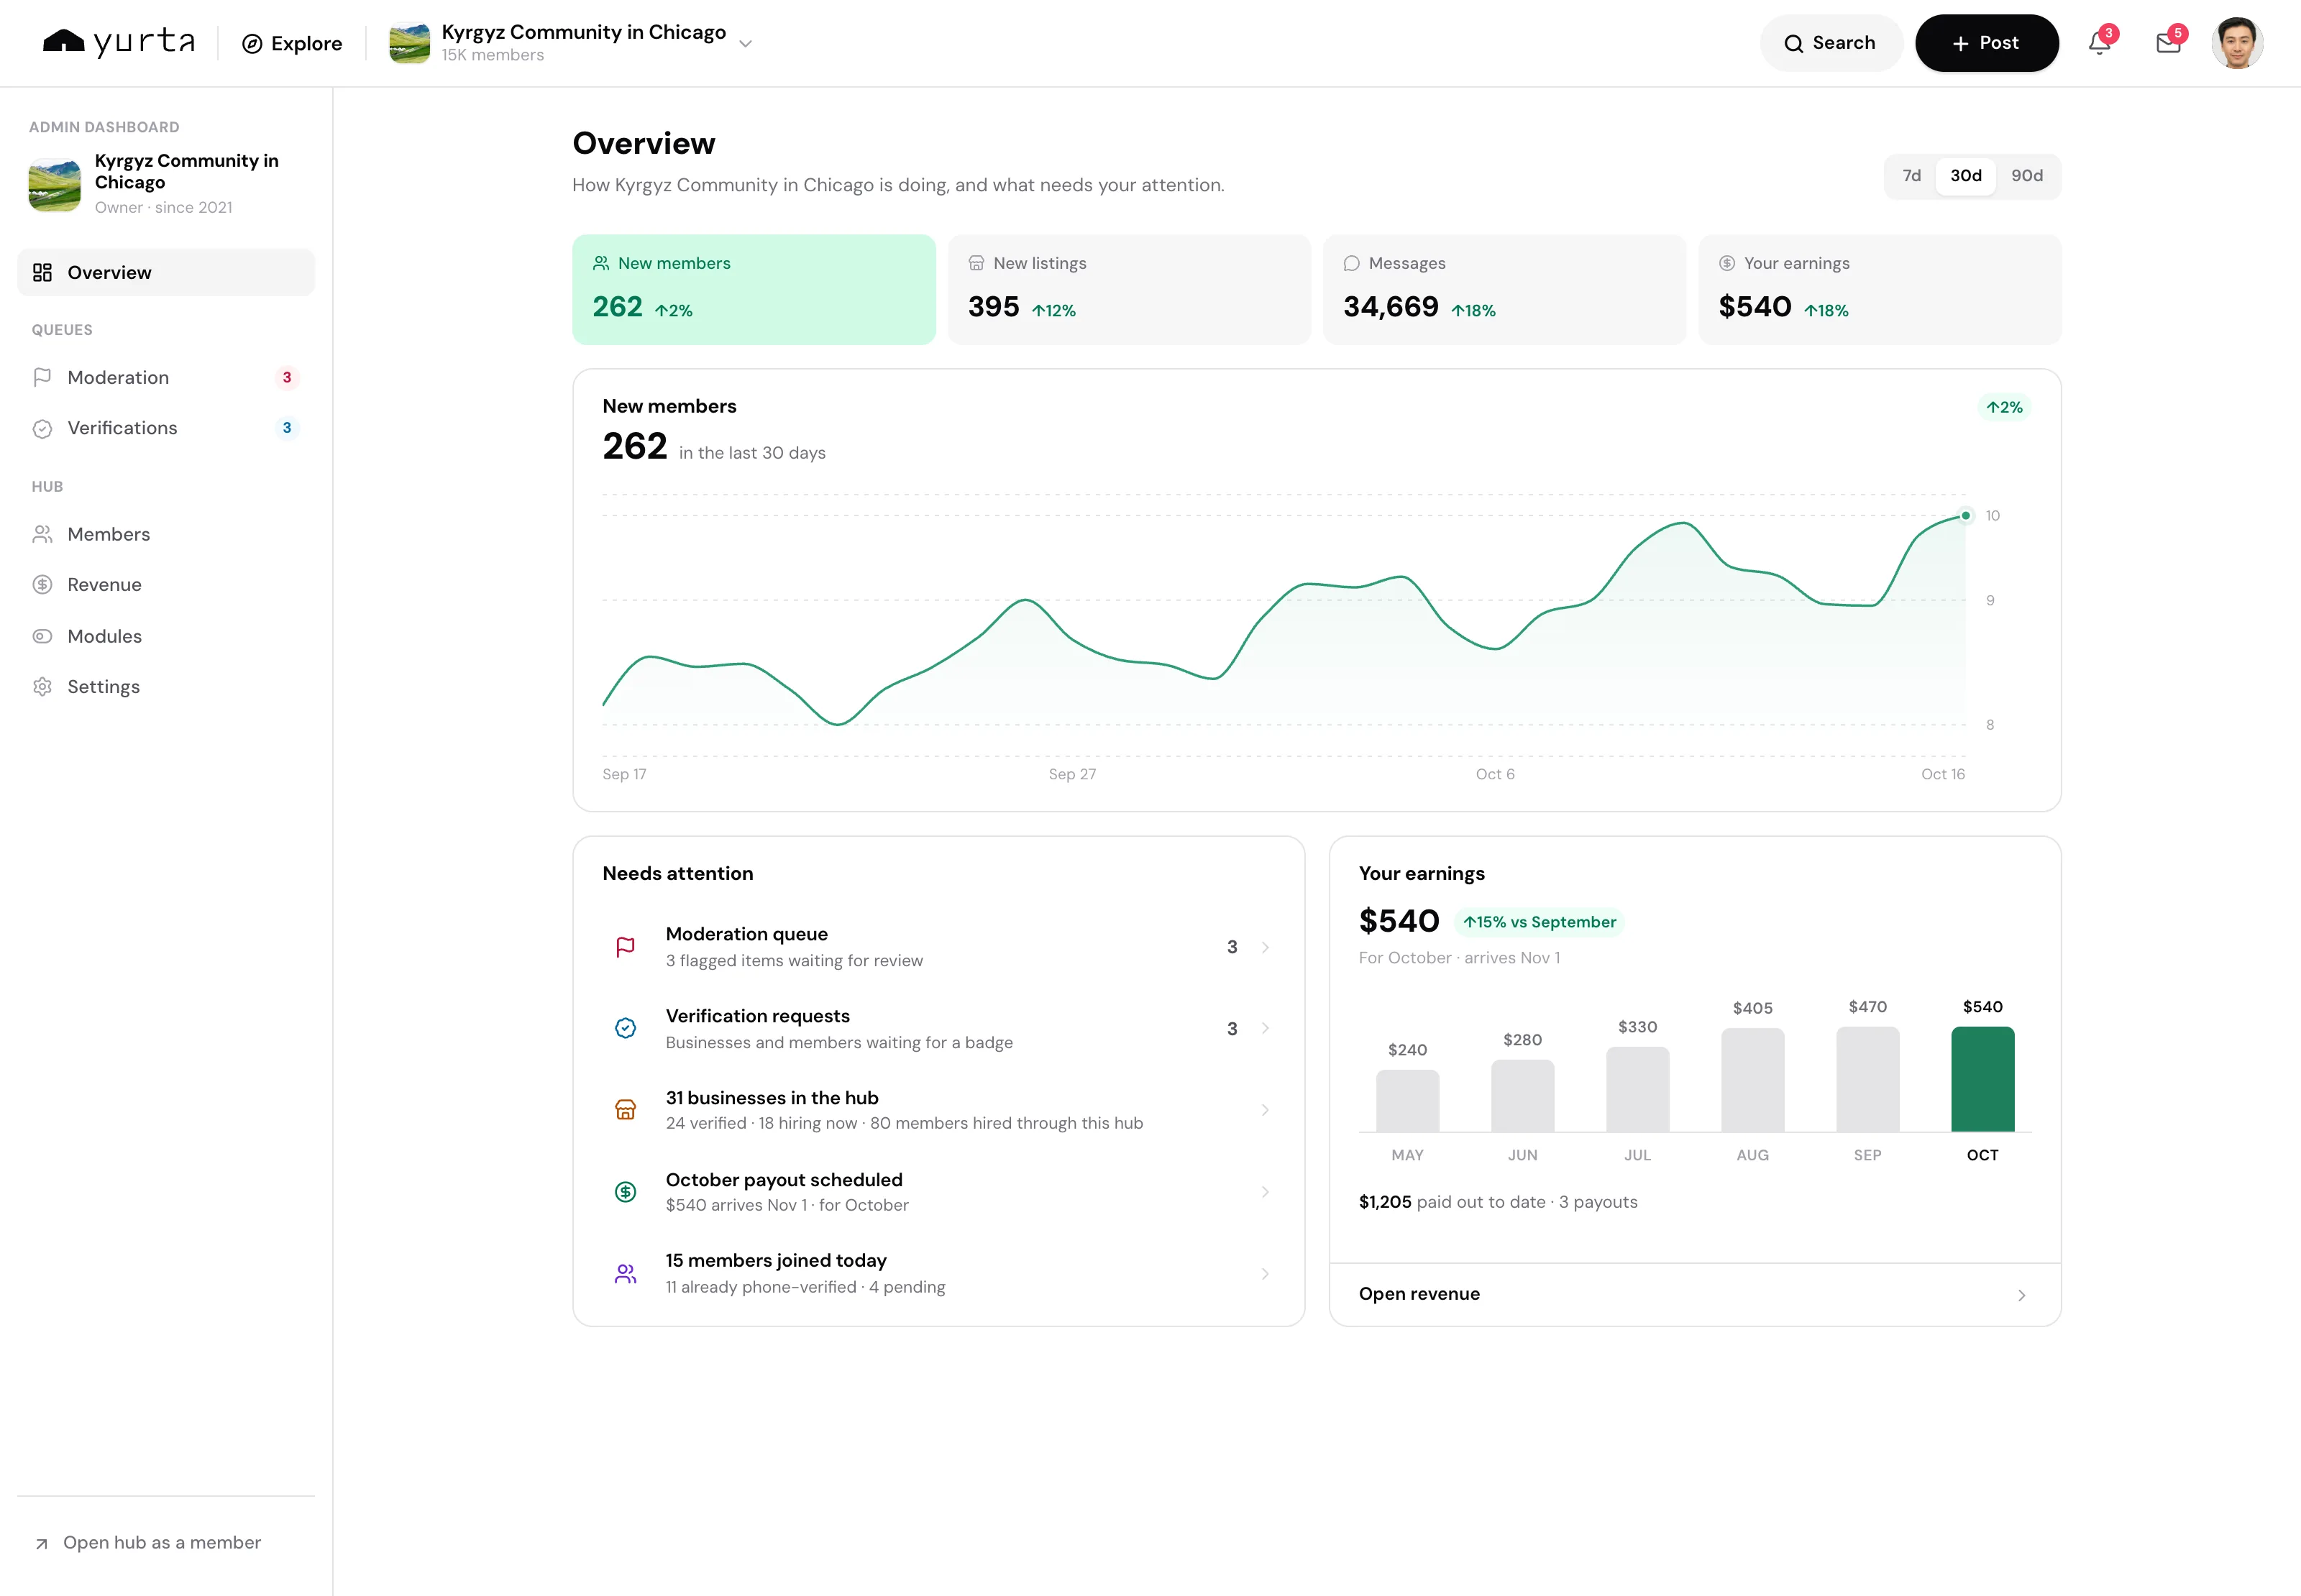Click the Open revenue link

click(1695, 1294)
